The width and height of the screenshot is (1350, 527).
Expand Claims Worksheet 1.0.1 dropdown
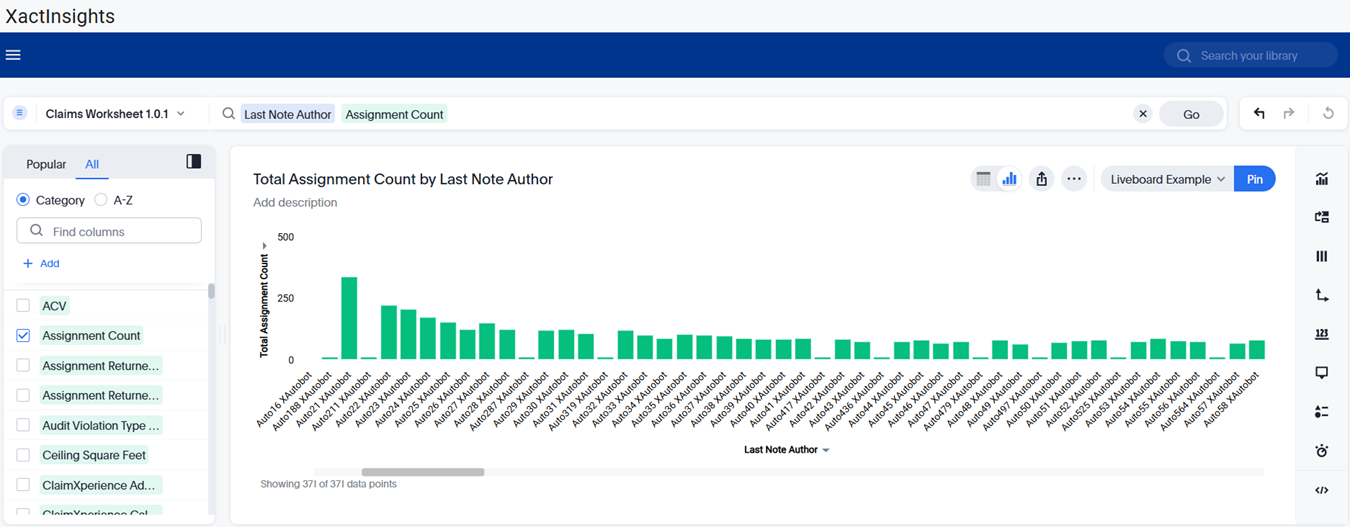[115, 114]
